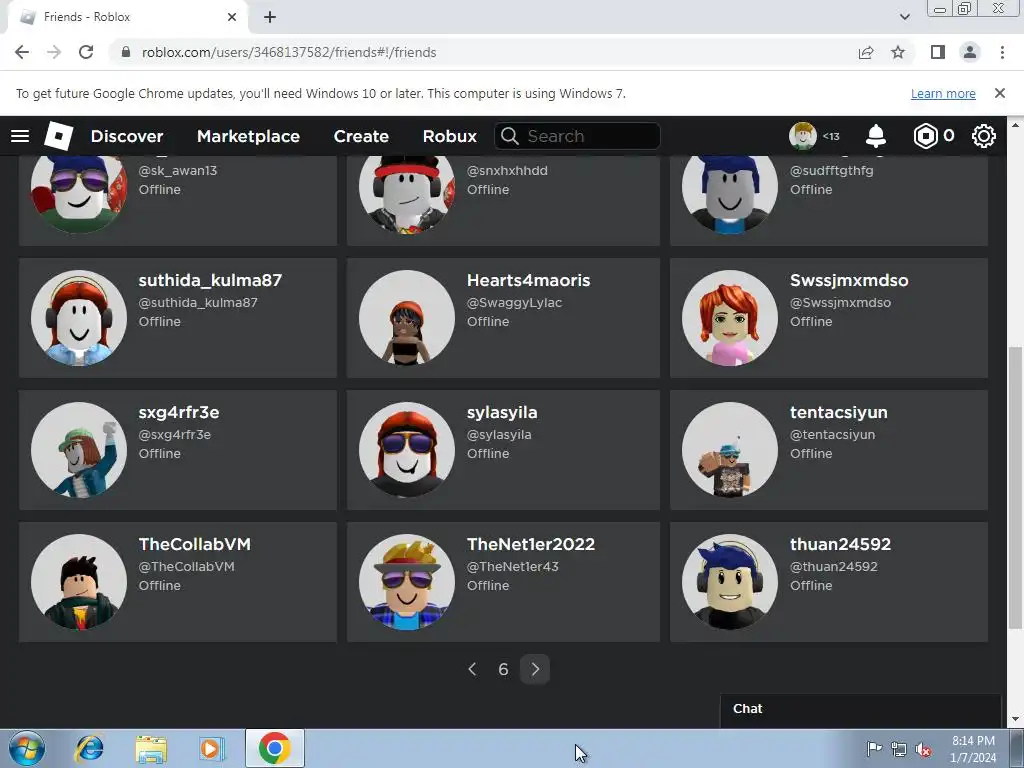Open suthida_kulma87's profile name

[x=210, y=280]
